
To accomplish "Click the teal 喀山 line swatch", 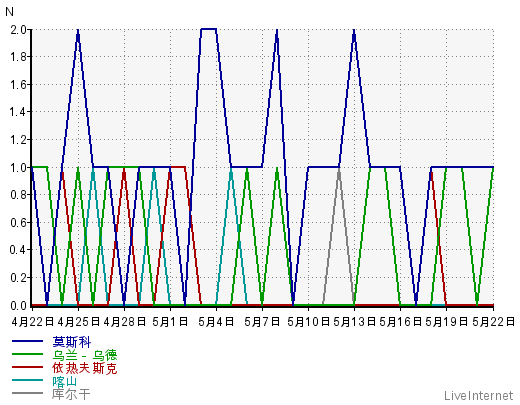I will coord(27,380).
